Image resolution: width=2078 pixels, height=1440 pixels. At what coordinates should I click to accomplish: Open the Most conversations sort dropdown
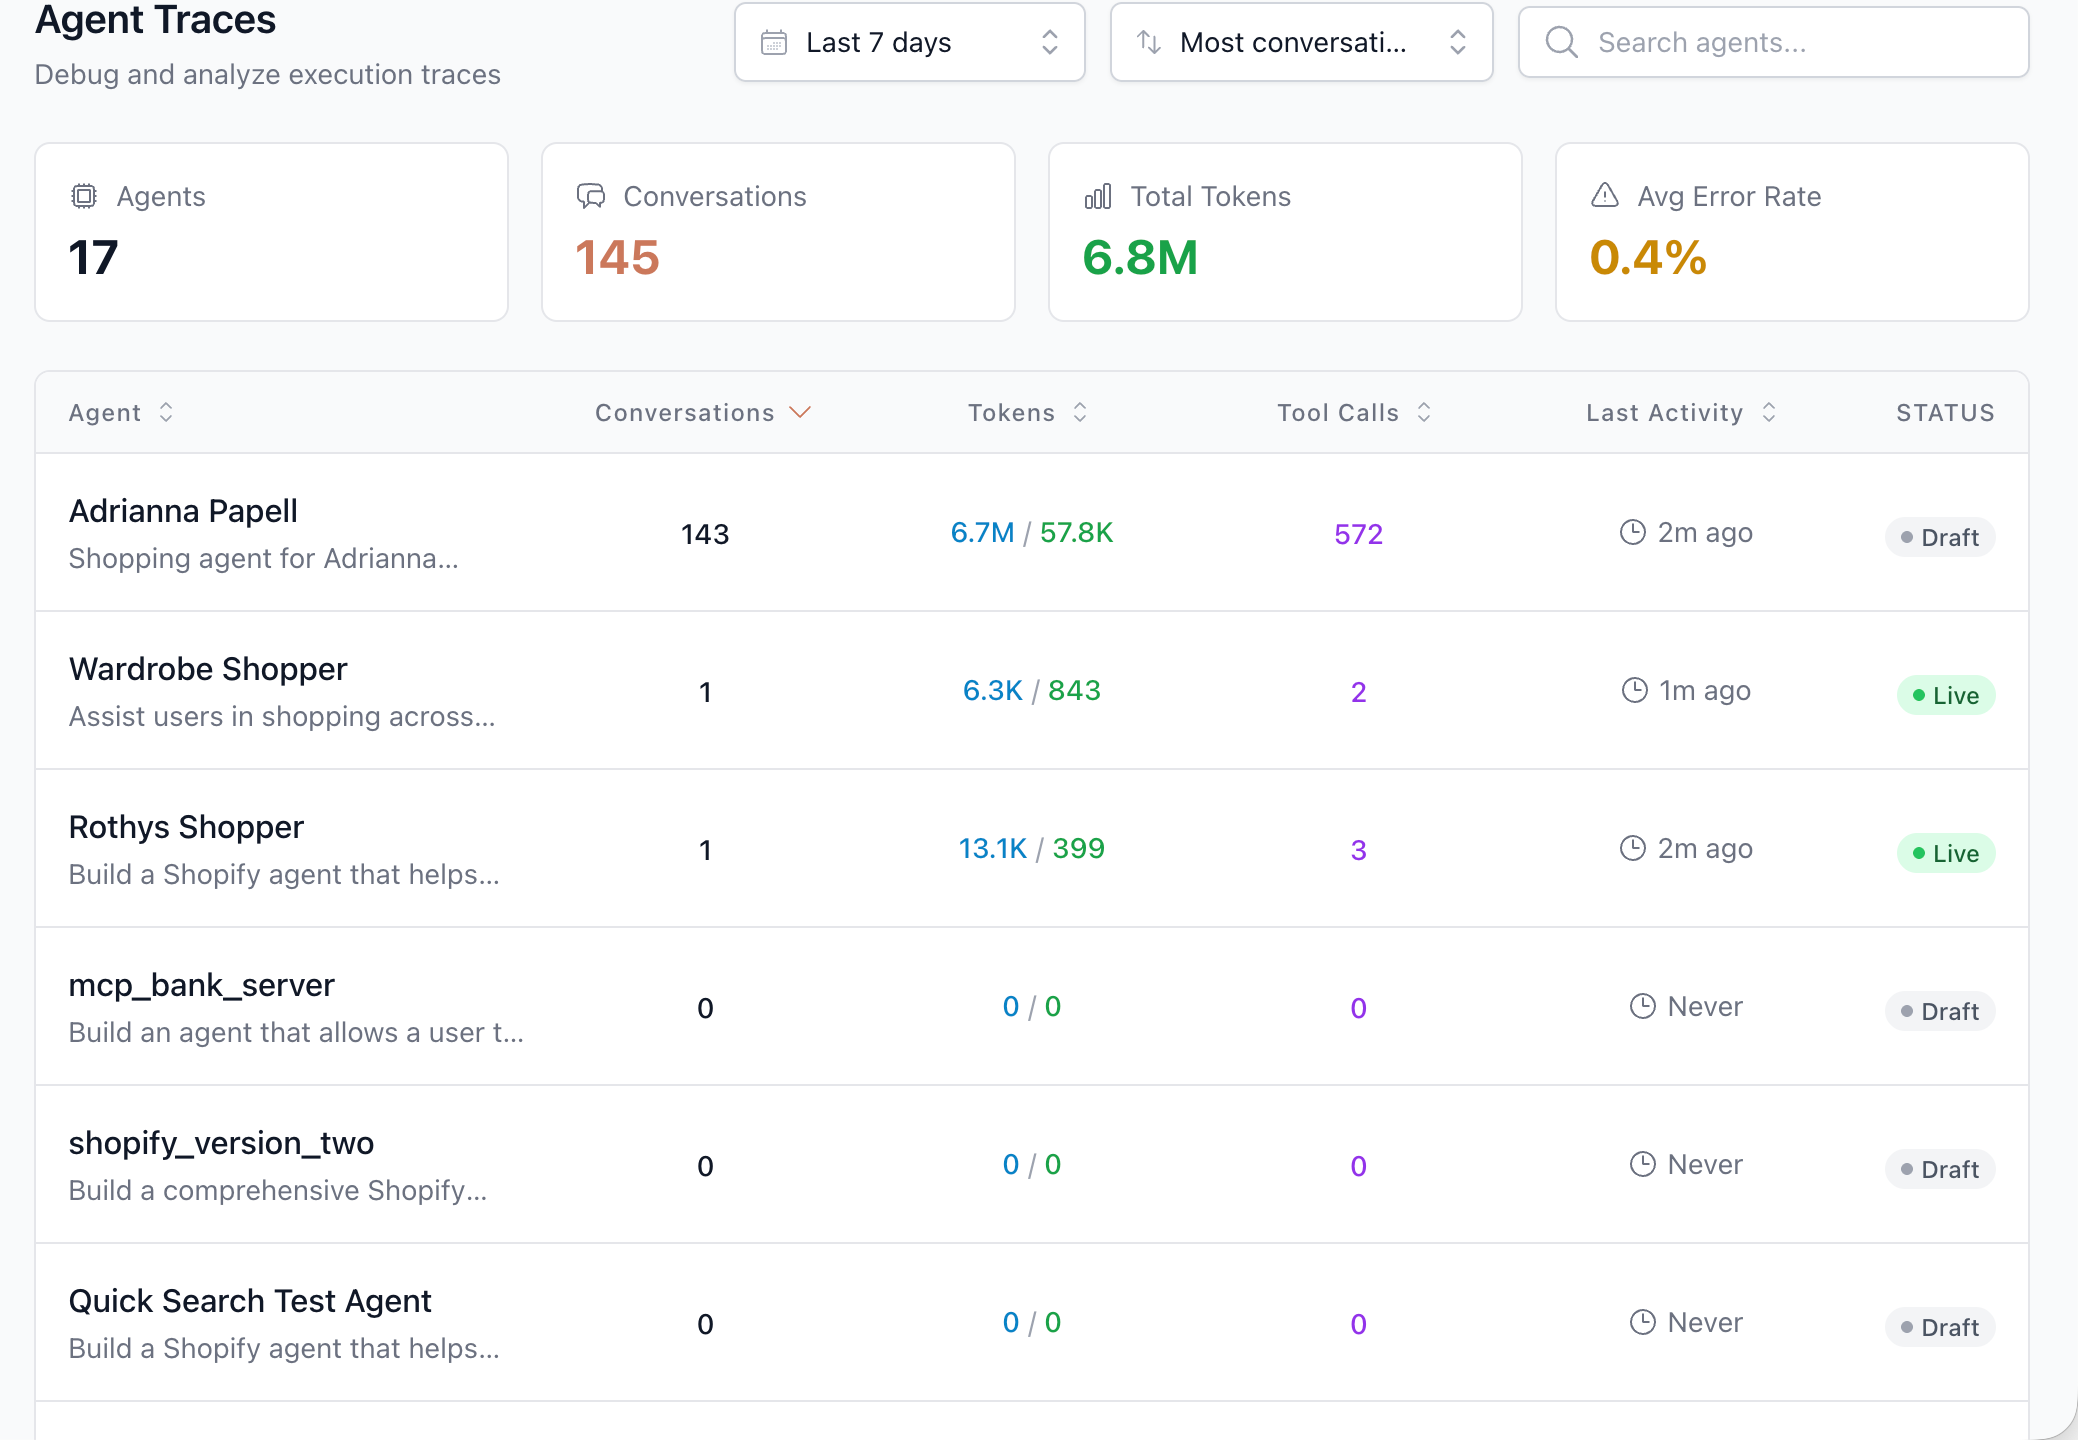1300,42
